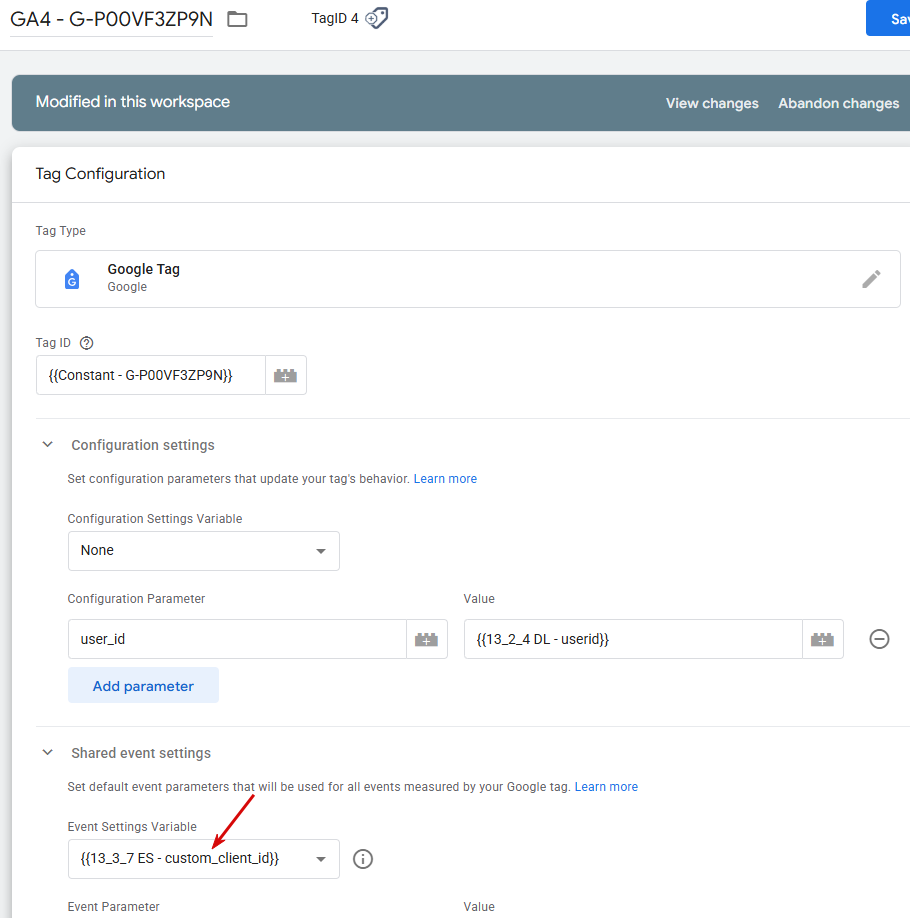910x918 pixels.
Task: Click Add parameter button
Action: click(143, 686)
